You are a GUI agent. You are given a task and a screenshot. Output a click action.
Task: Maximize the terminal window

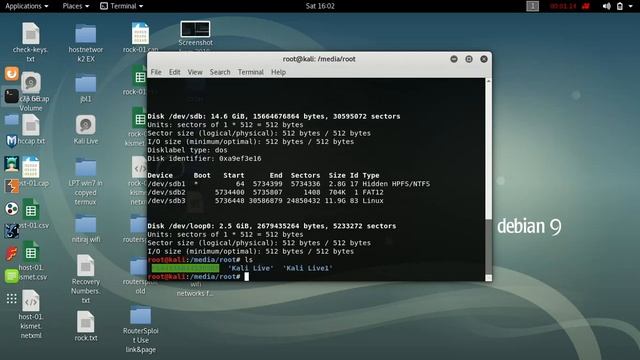(x=469, y=59)
